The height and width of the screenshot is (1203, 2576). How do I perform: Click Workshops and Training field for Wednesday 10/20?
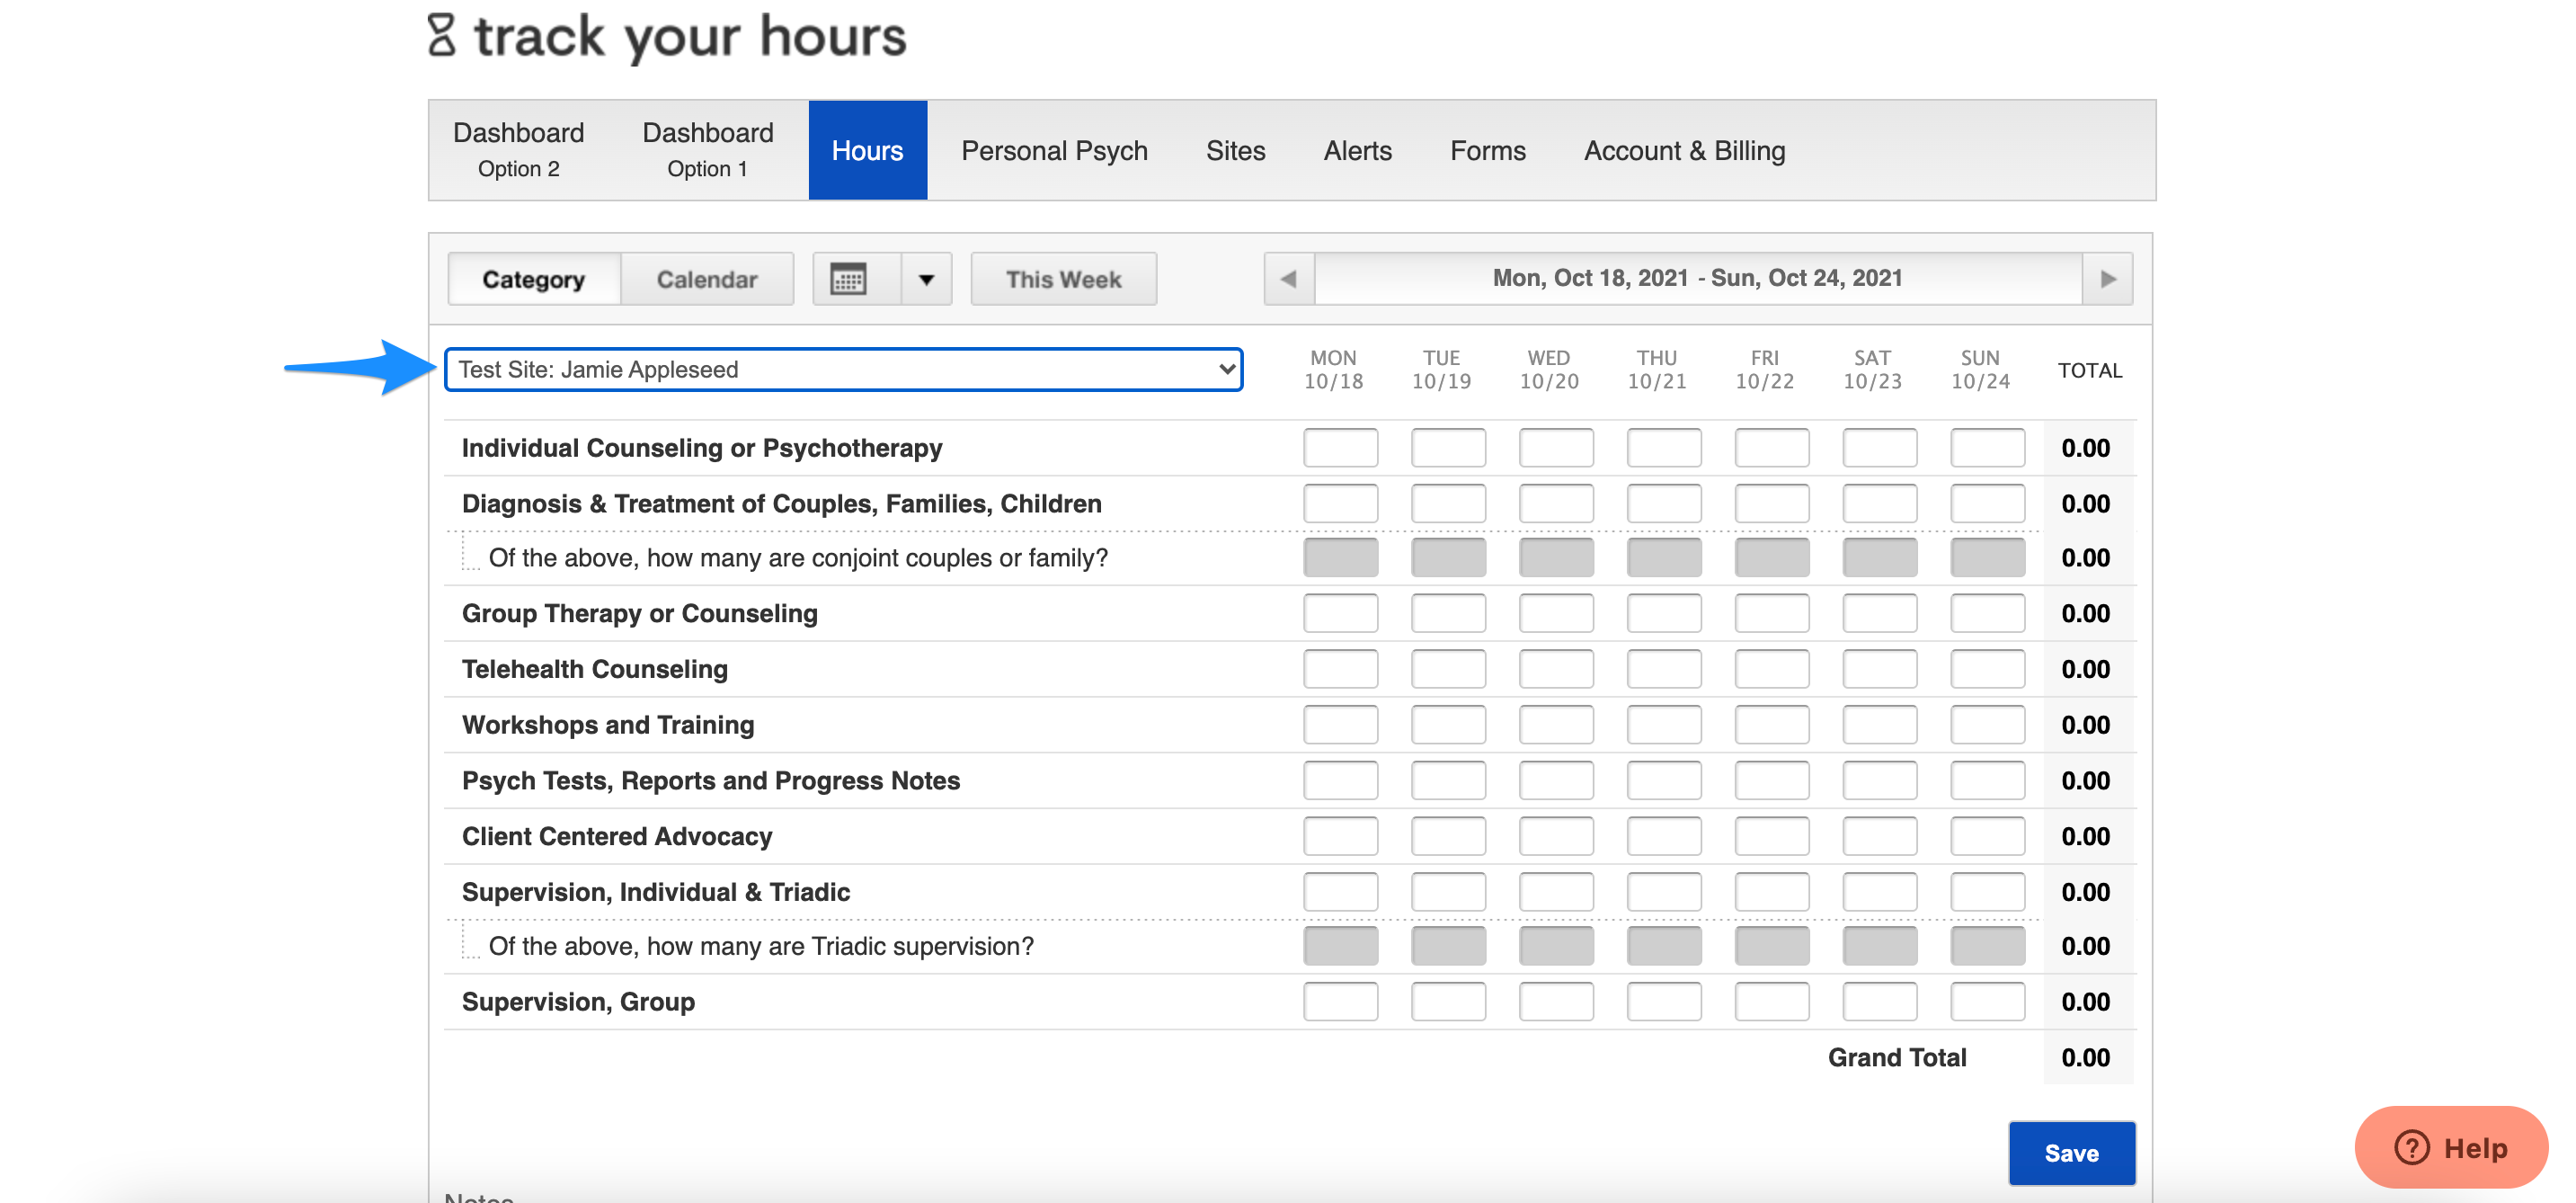pos(1557,725)
